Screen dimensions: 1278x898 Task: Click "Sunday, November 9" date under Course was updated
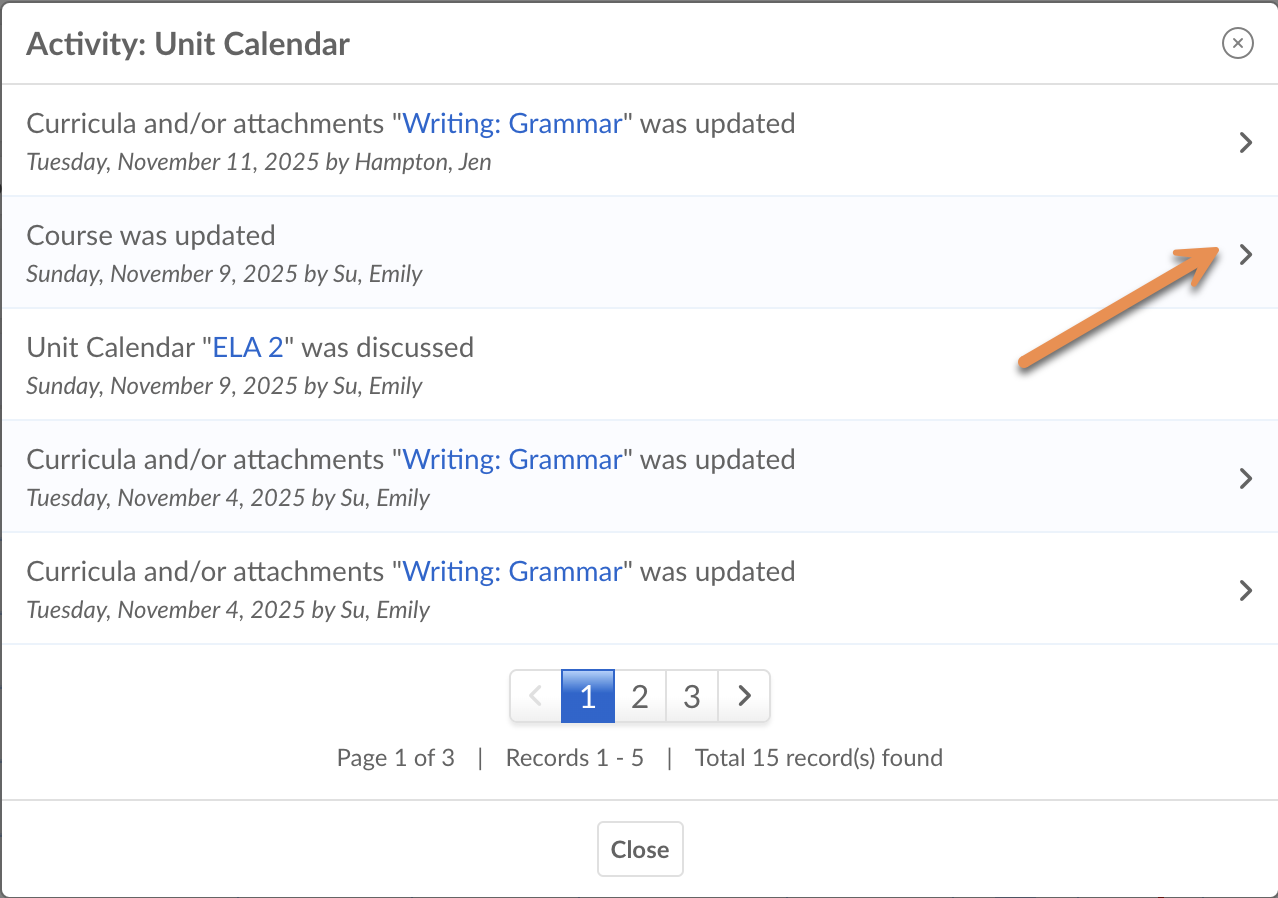(x=224, y=274)
